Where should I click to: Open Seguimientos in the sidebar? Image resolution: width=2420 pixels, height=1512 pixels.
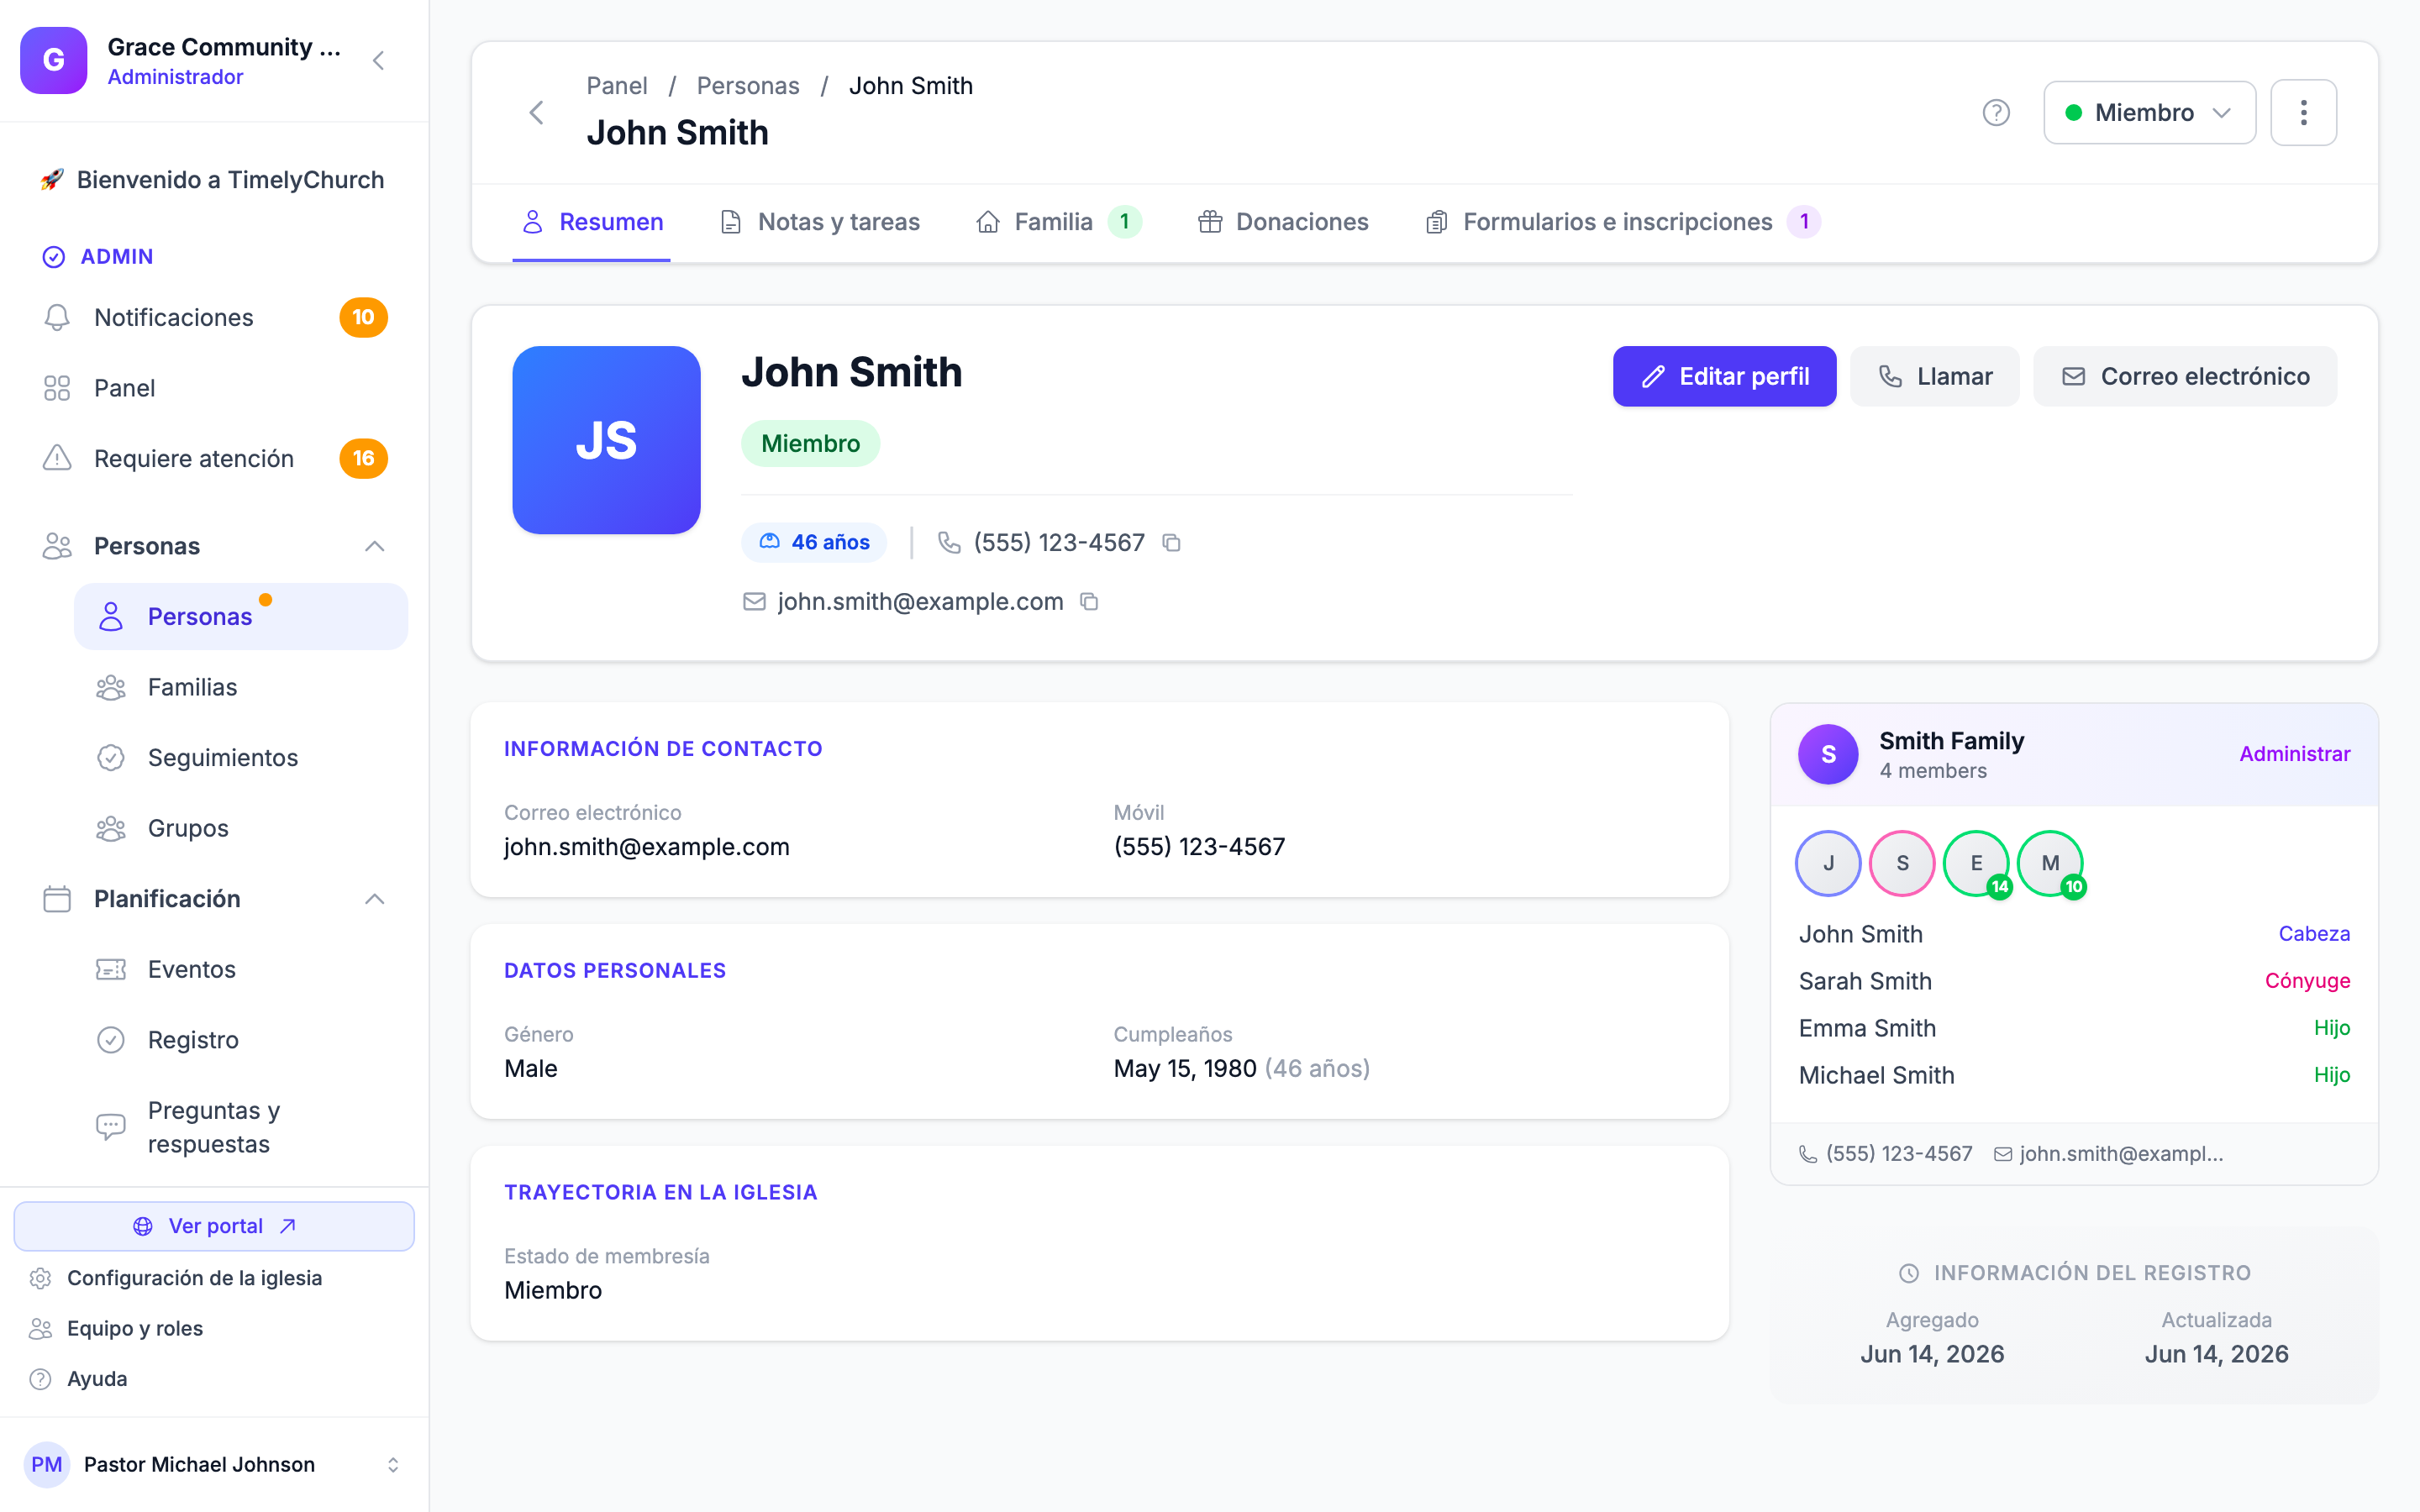click(241, 758)
